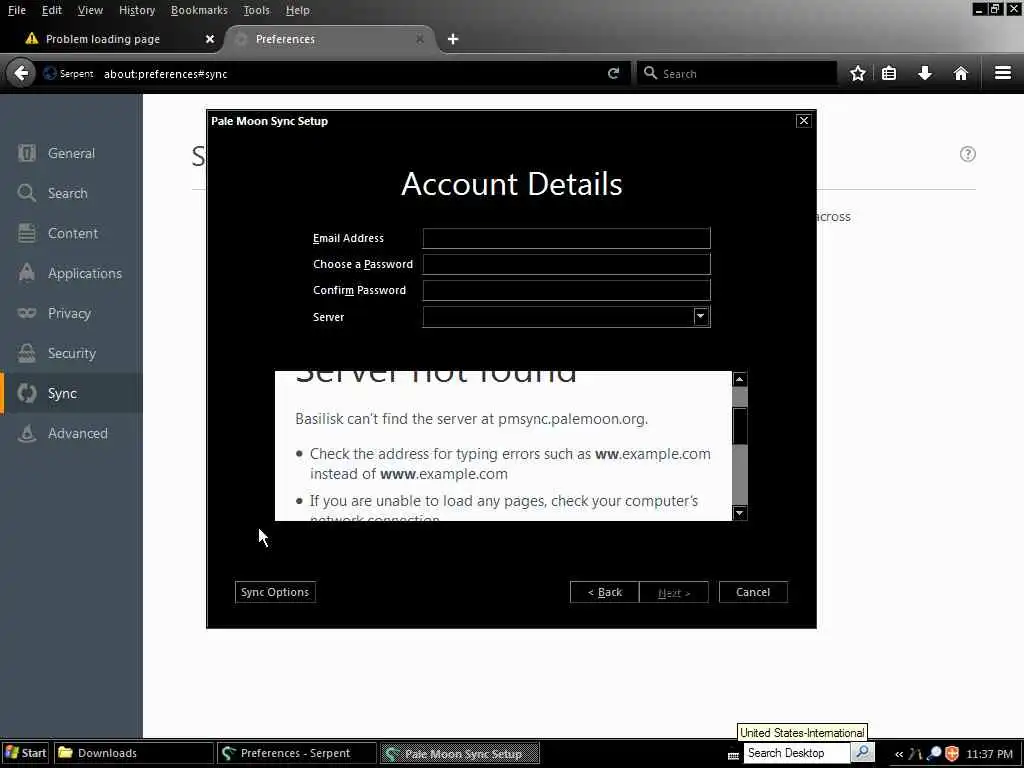1024x768 pixels.
Task: Open the Start menu
Action: click(x=25, y=753)
